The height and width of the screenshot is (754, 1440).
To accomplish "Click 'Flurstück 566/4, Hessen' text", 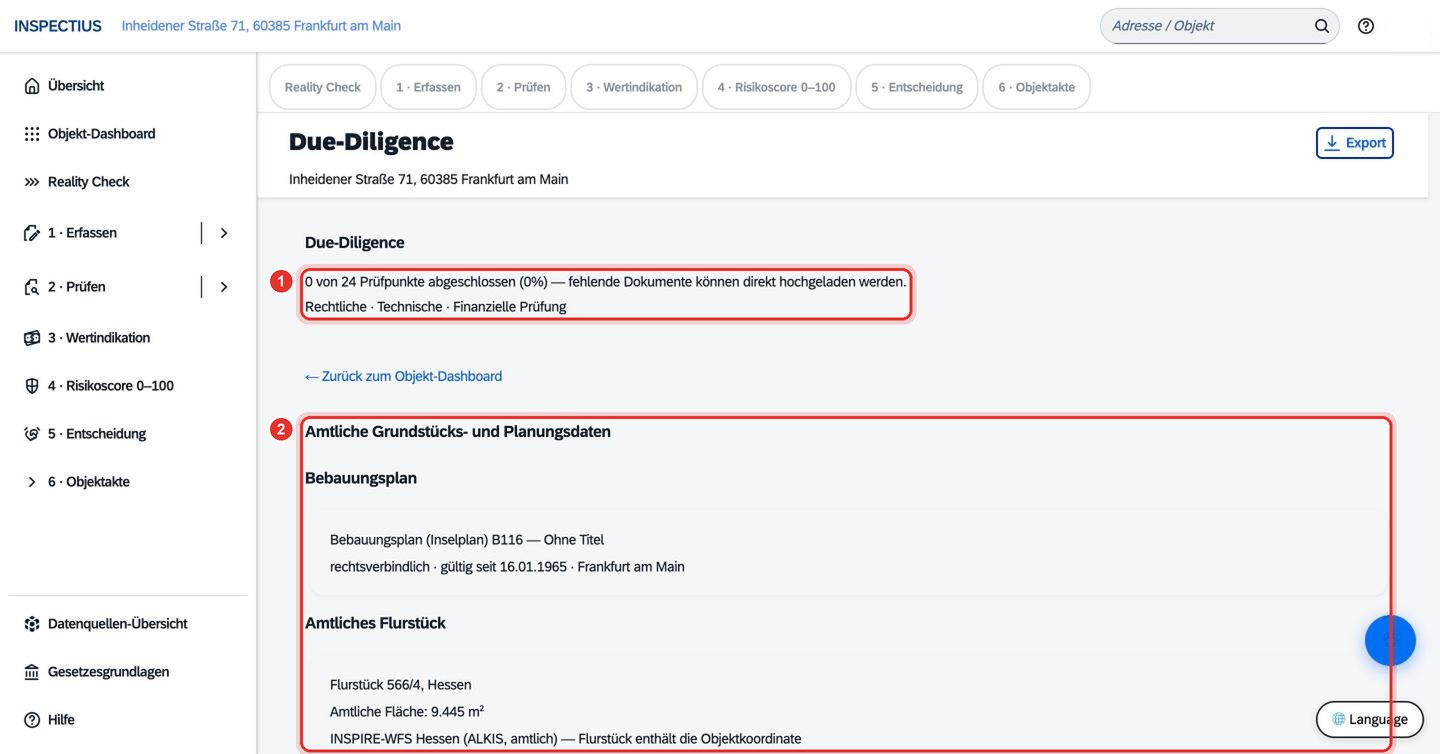I will pos(401,685).
